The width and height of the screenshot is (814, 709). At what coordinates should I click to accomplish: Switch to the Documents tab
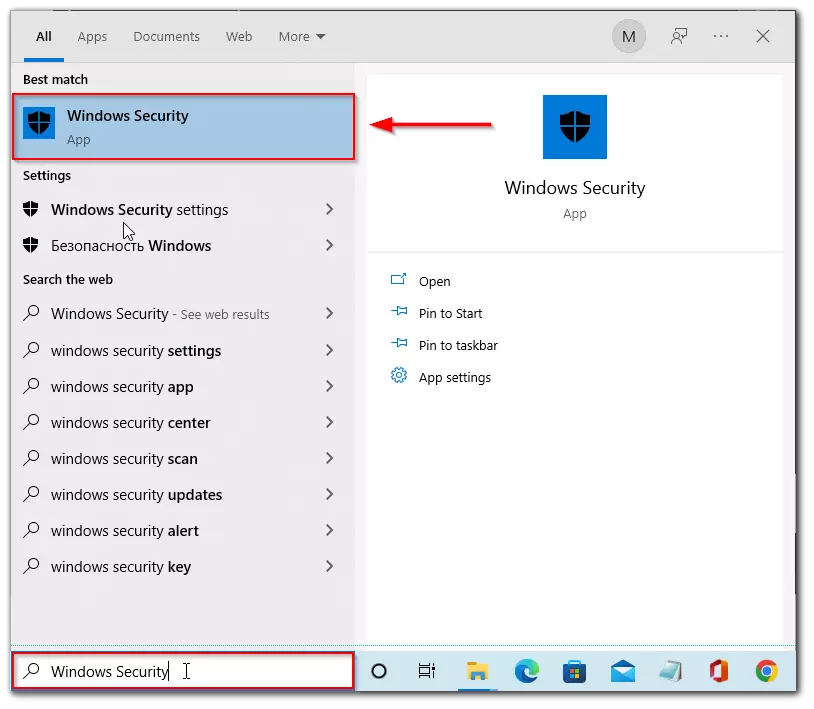[x=166, y=36]
